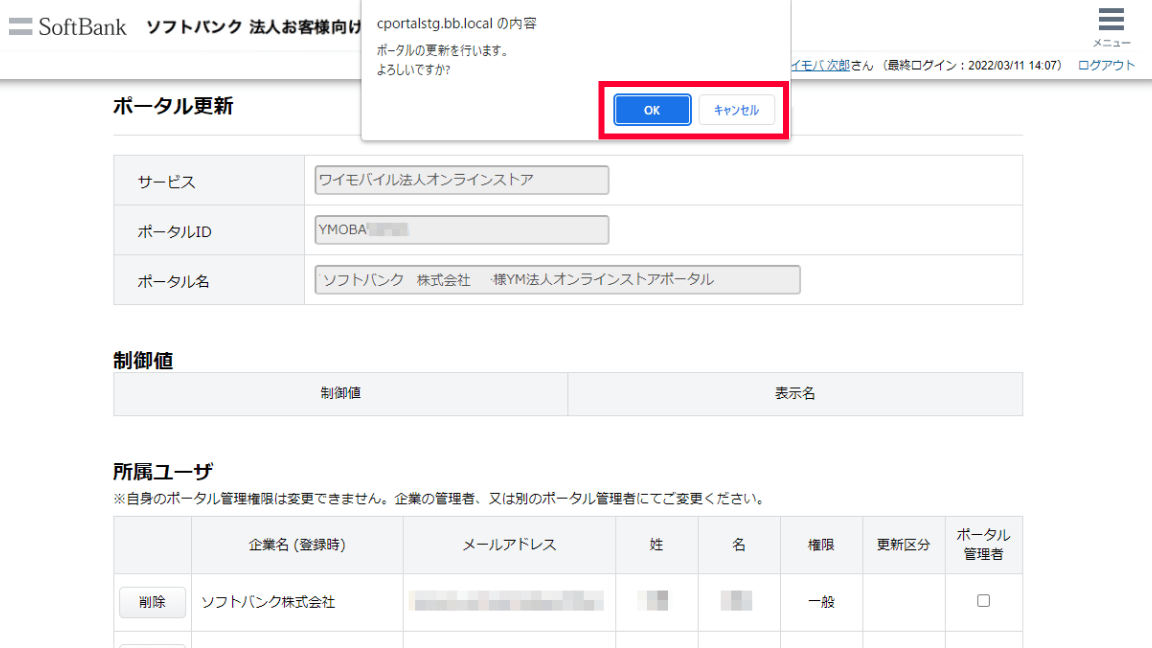Image resolution: width=1152 pixels, height=648 pixels.
Task: Click the SoftBank logo
Action: click(x=68, y=26)
